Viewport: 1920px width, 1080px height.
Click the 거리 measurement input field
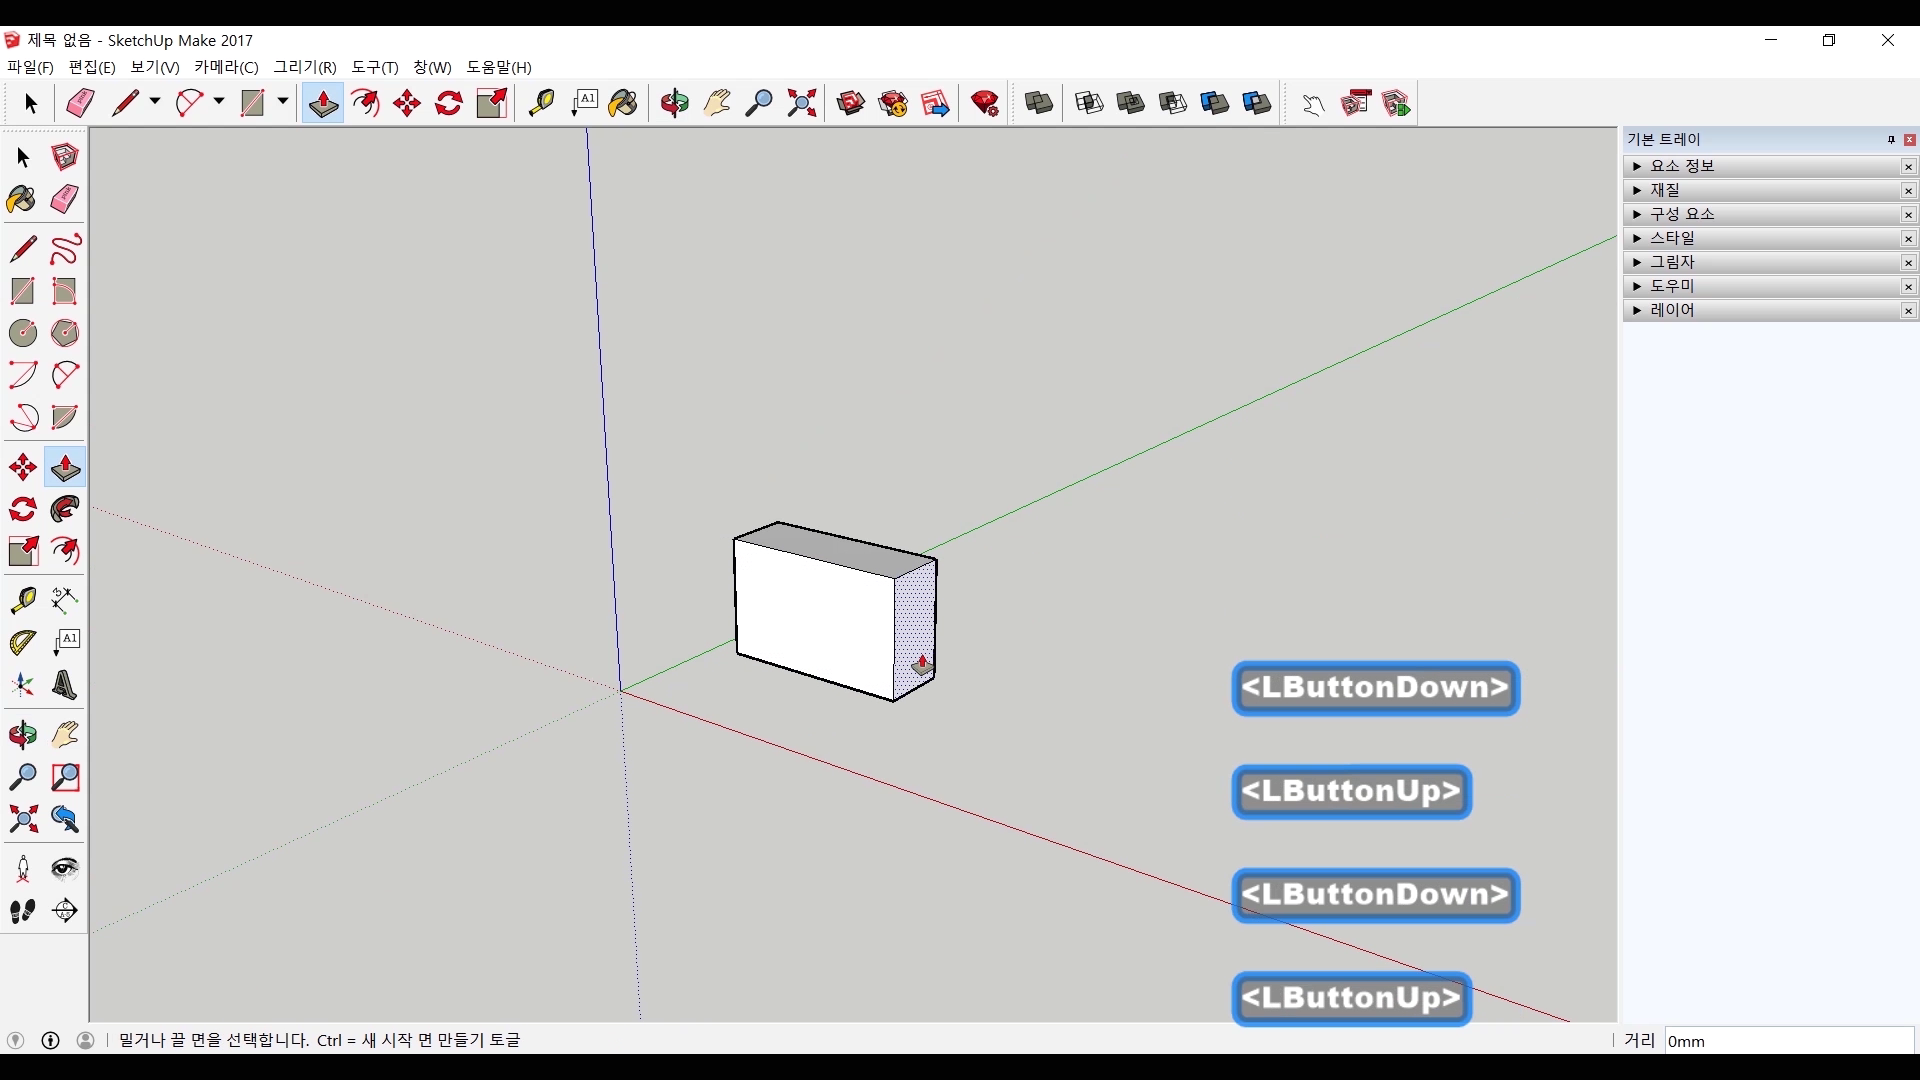pos(1788,1041)
